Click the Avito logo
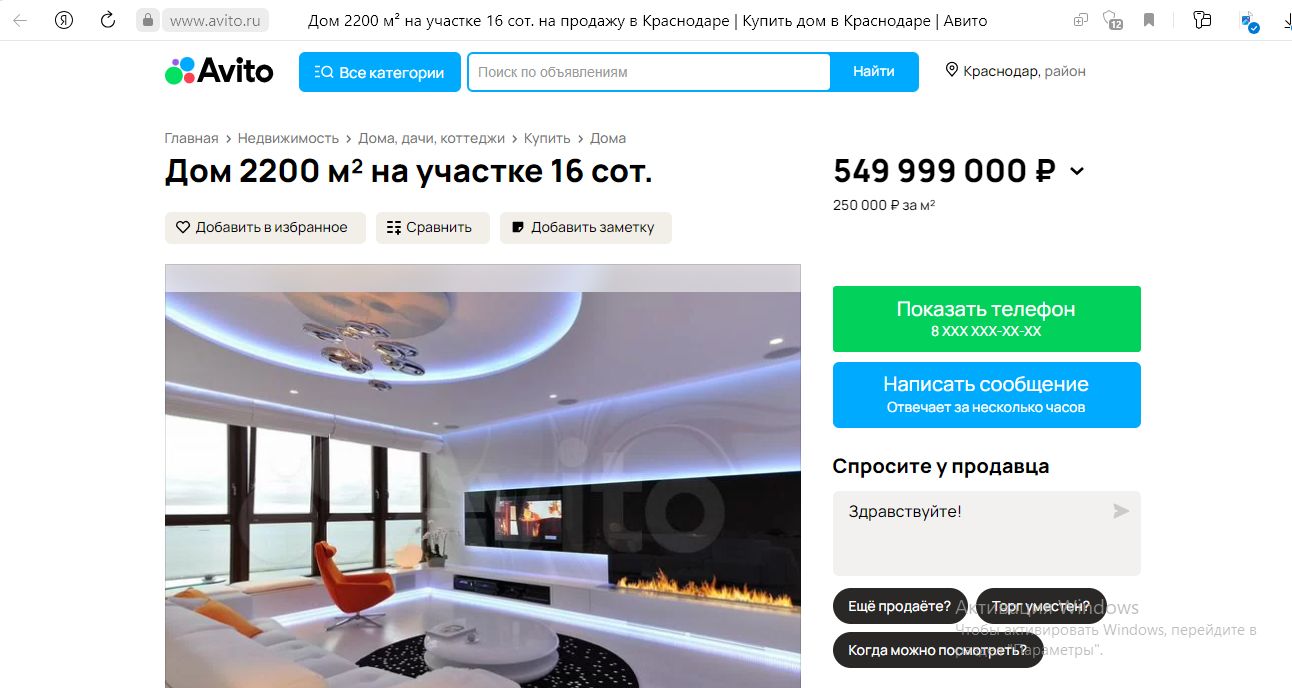This screenshot has width=1292, height=688. tap(219, 71)
